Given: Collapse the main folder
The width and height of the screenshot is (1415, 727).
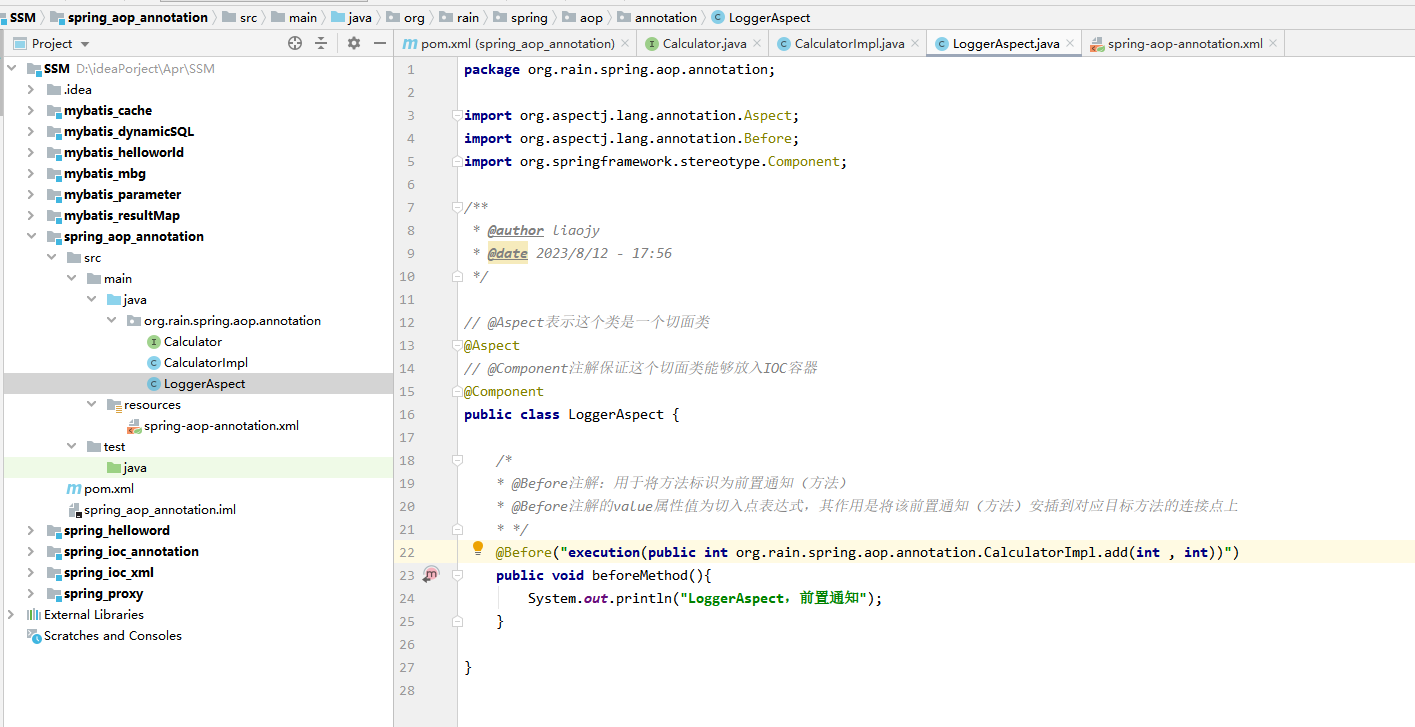Looking at the screenshot, I should (x=71, y=279).
